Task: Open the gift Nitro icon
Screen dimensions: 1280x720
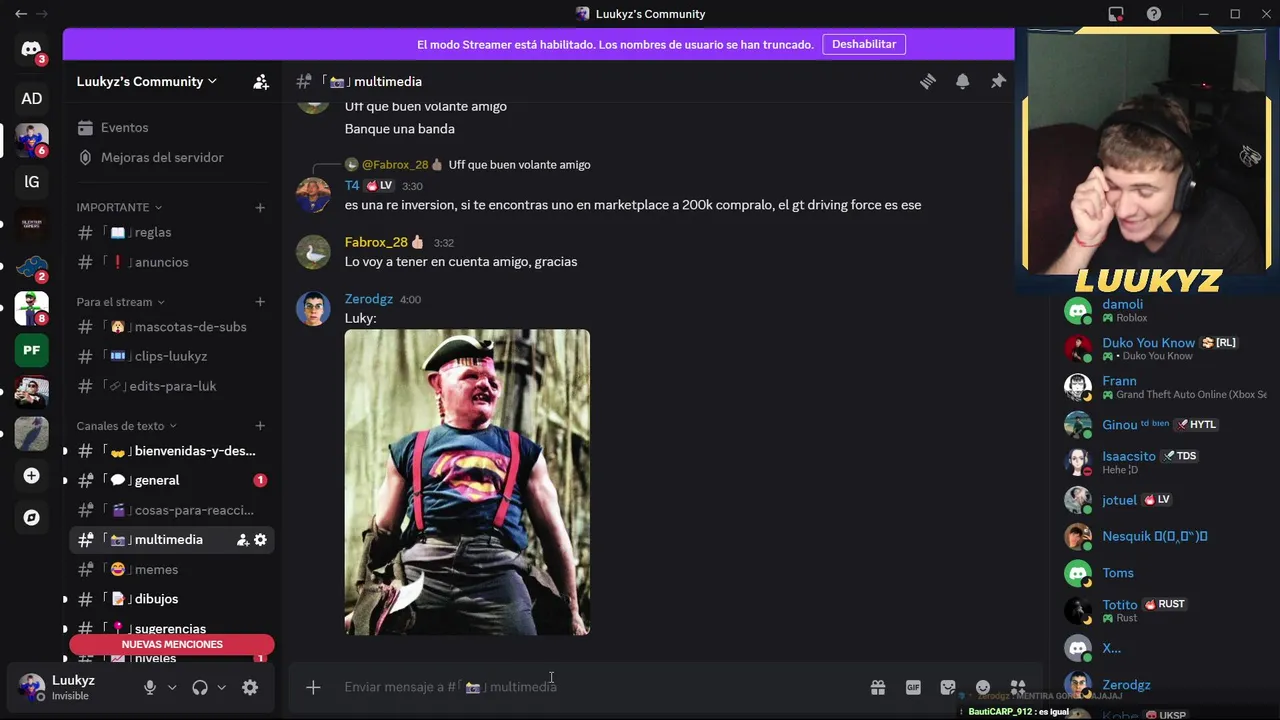Action: [878, 687]
